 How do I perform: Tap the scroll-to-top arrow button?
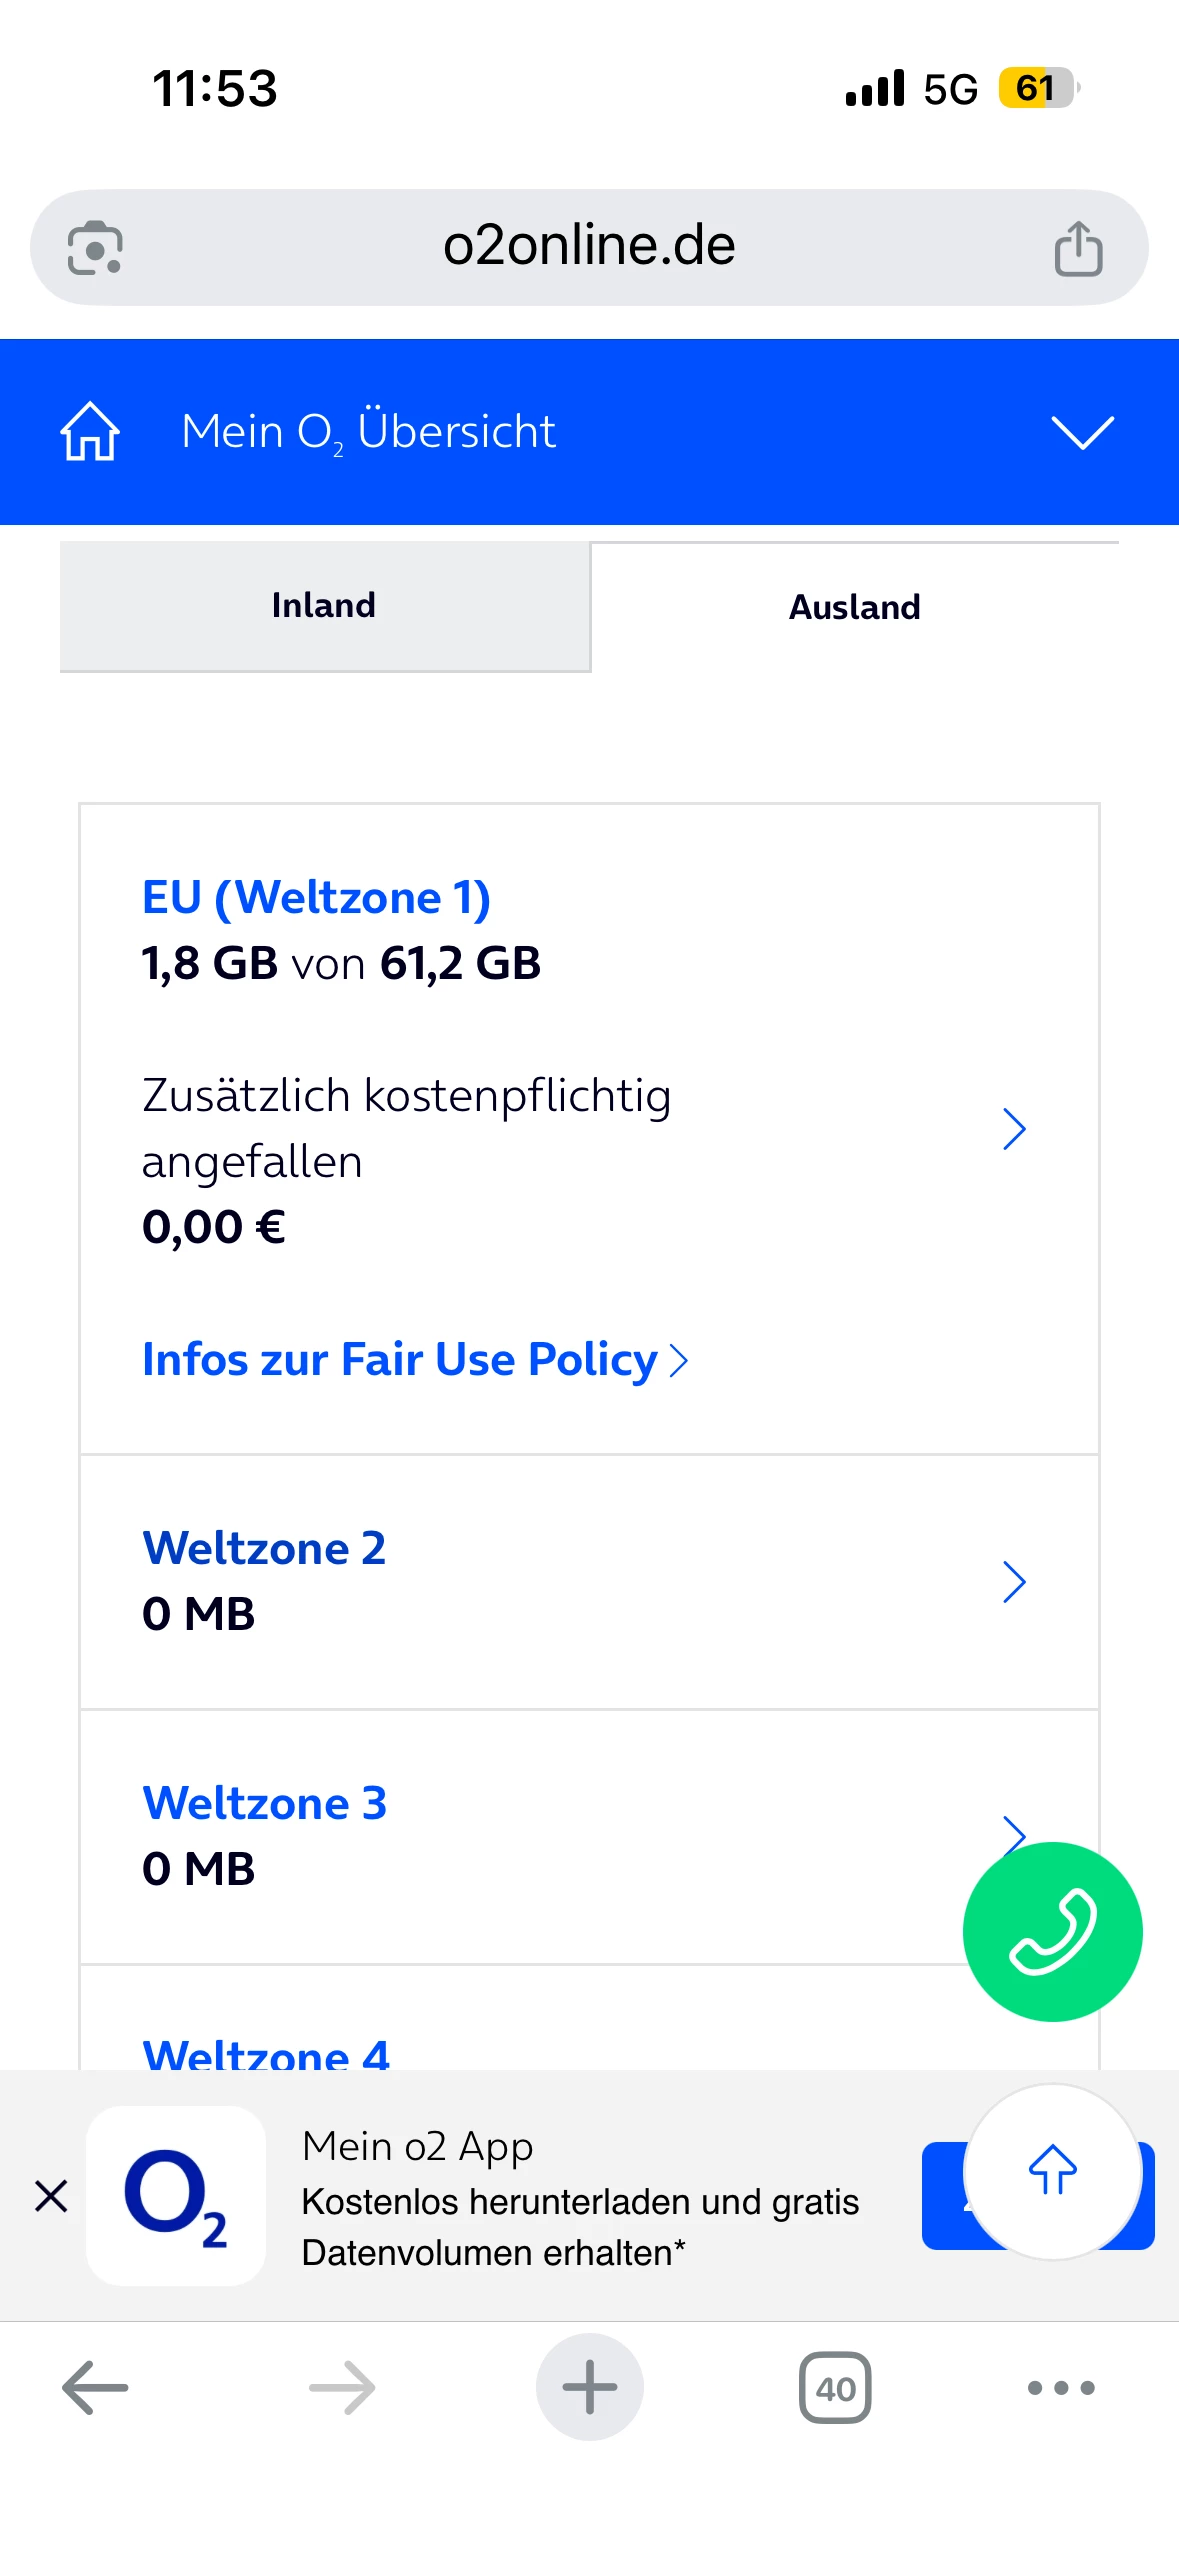[x=1052, y=2170]
